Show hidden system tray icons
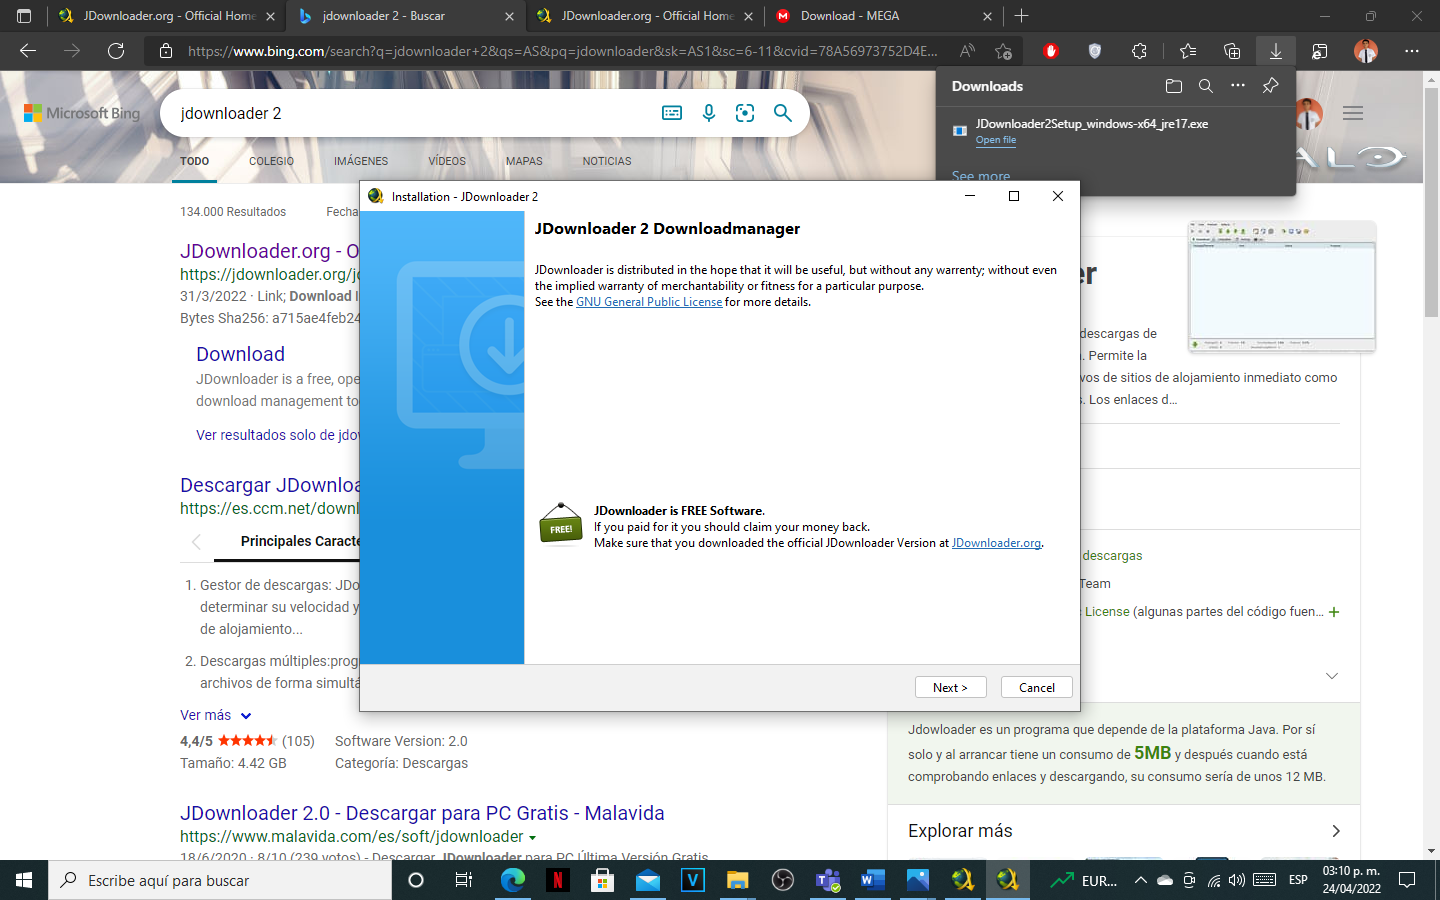 (x=1140, y=880)
